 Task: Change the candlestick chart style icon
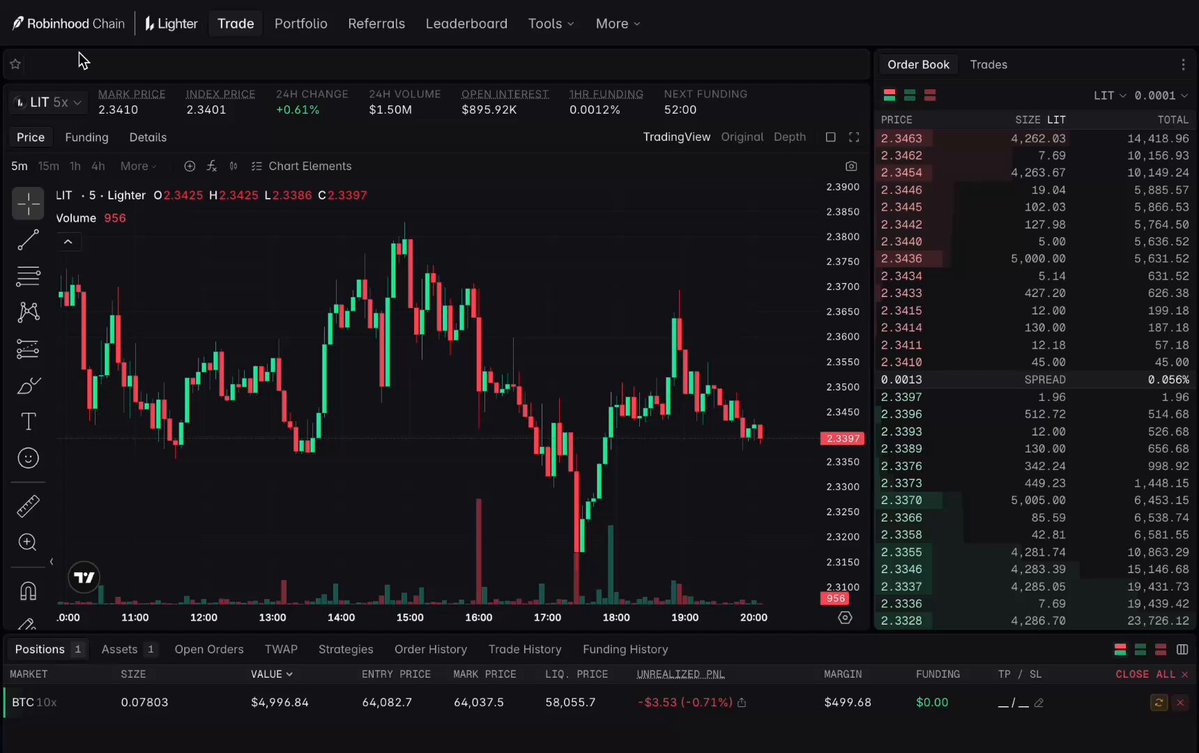pos(233,166)
